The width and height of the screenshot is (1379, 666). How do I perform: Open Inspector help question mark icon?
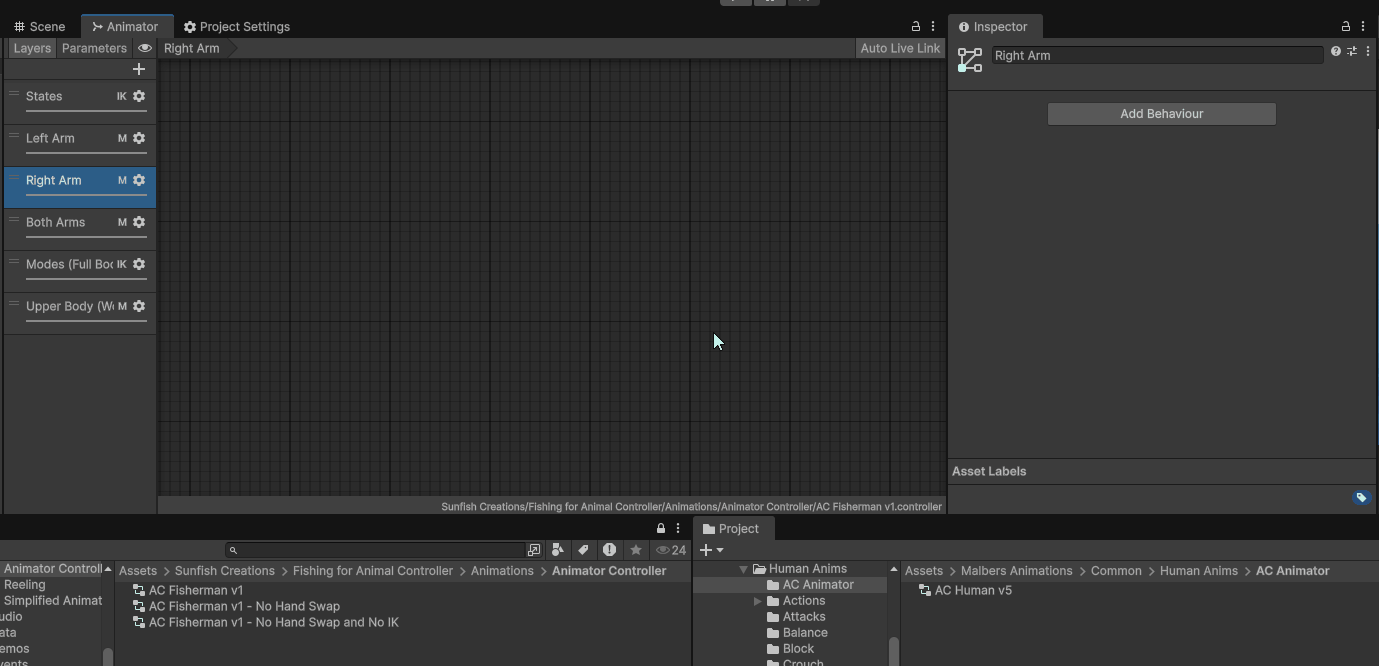coord(1335,51)
